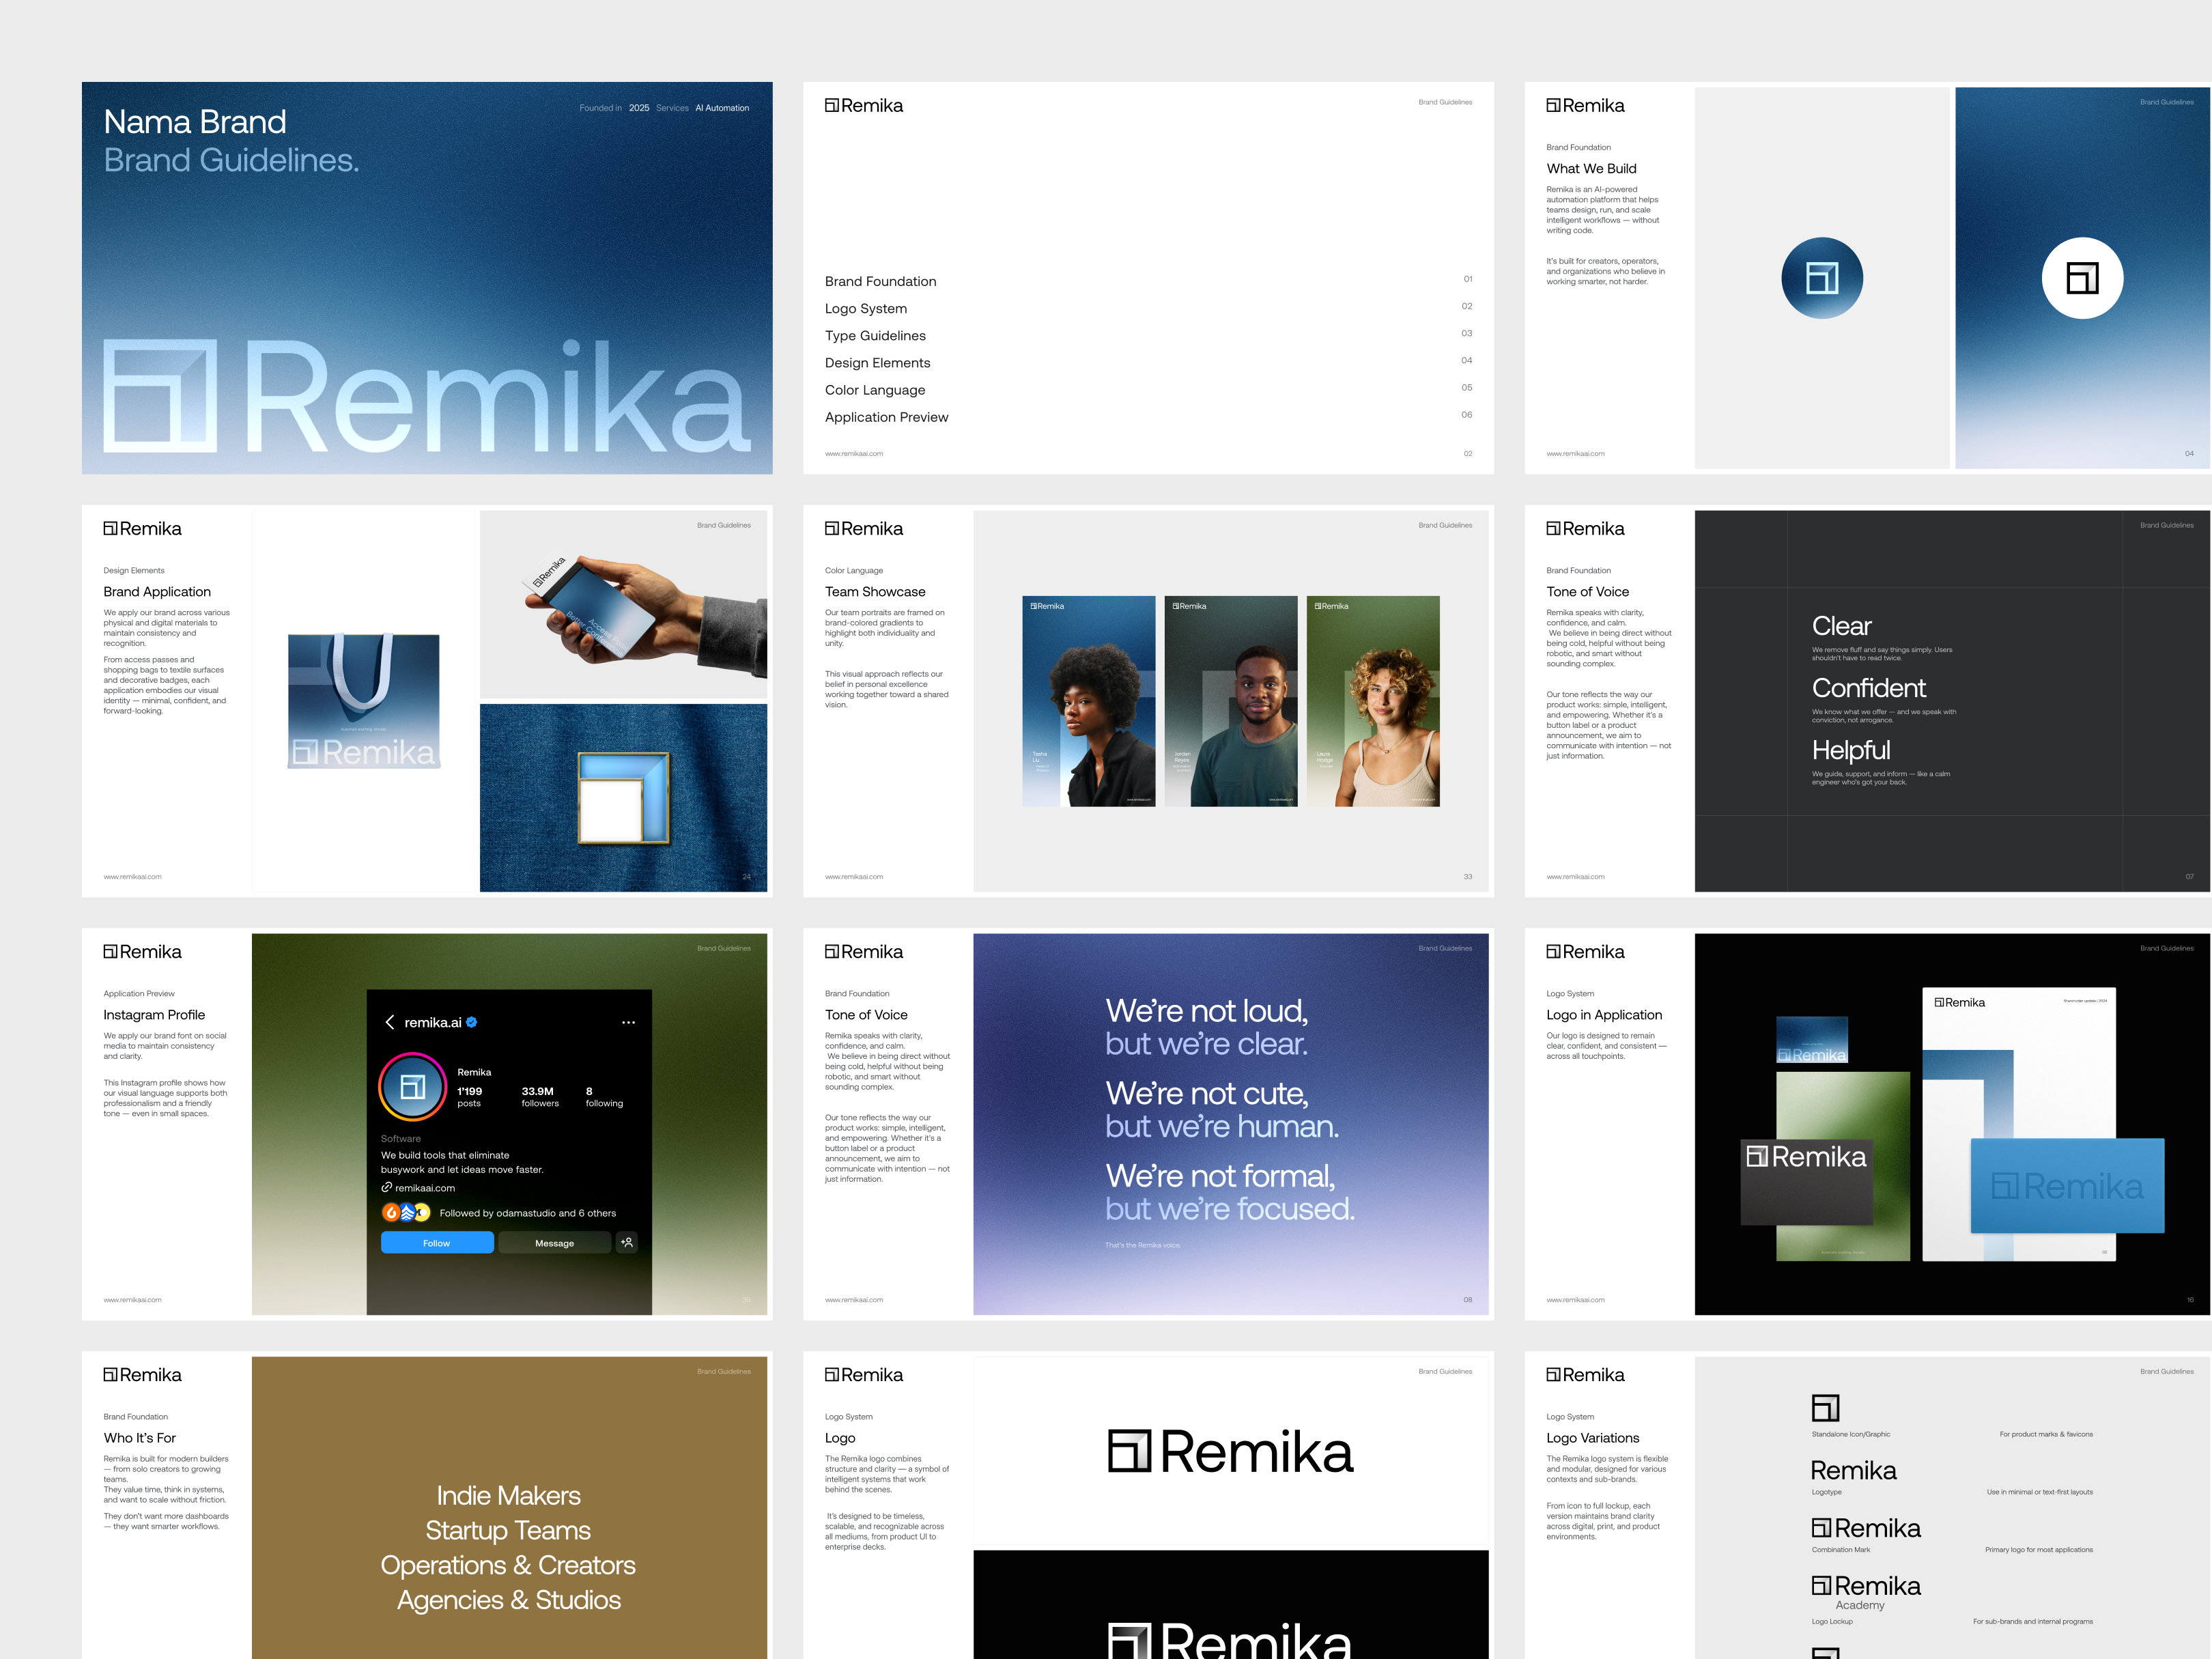Click the Standalone Icon/Graphic mark on Logo Variations slide
The width and height of the screenshot is (2212, 1659).
pos(1824,1410)
